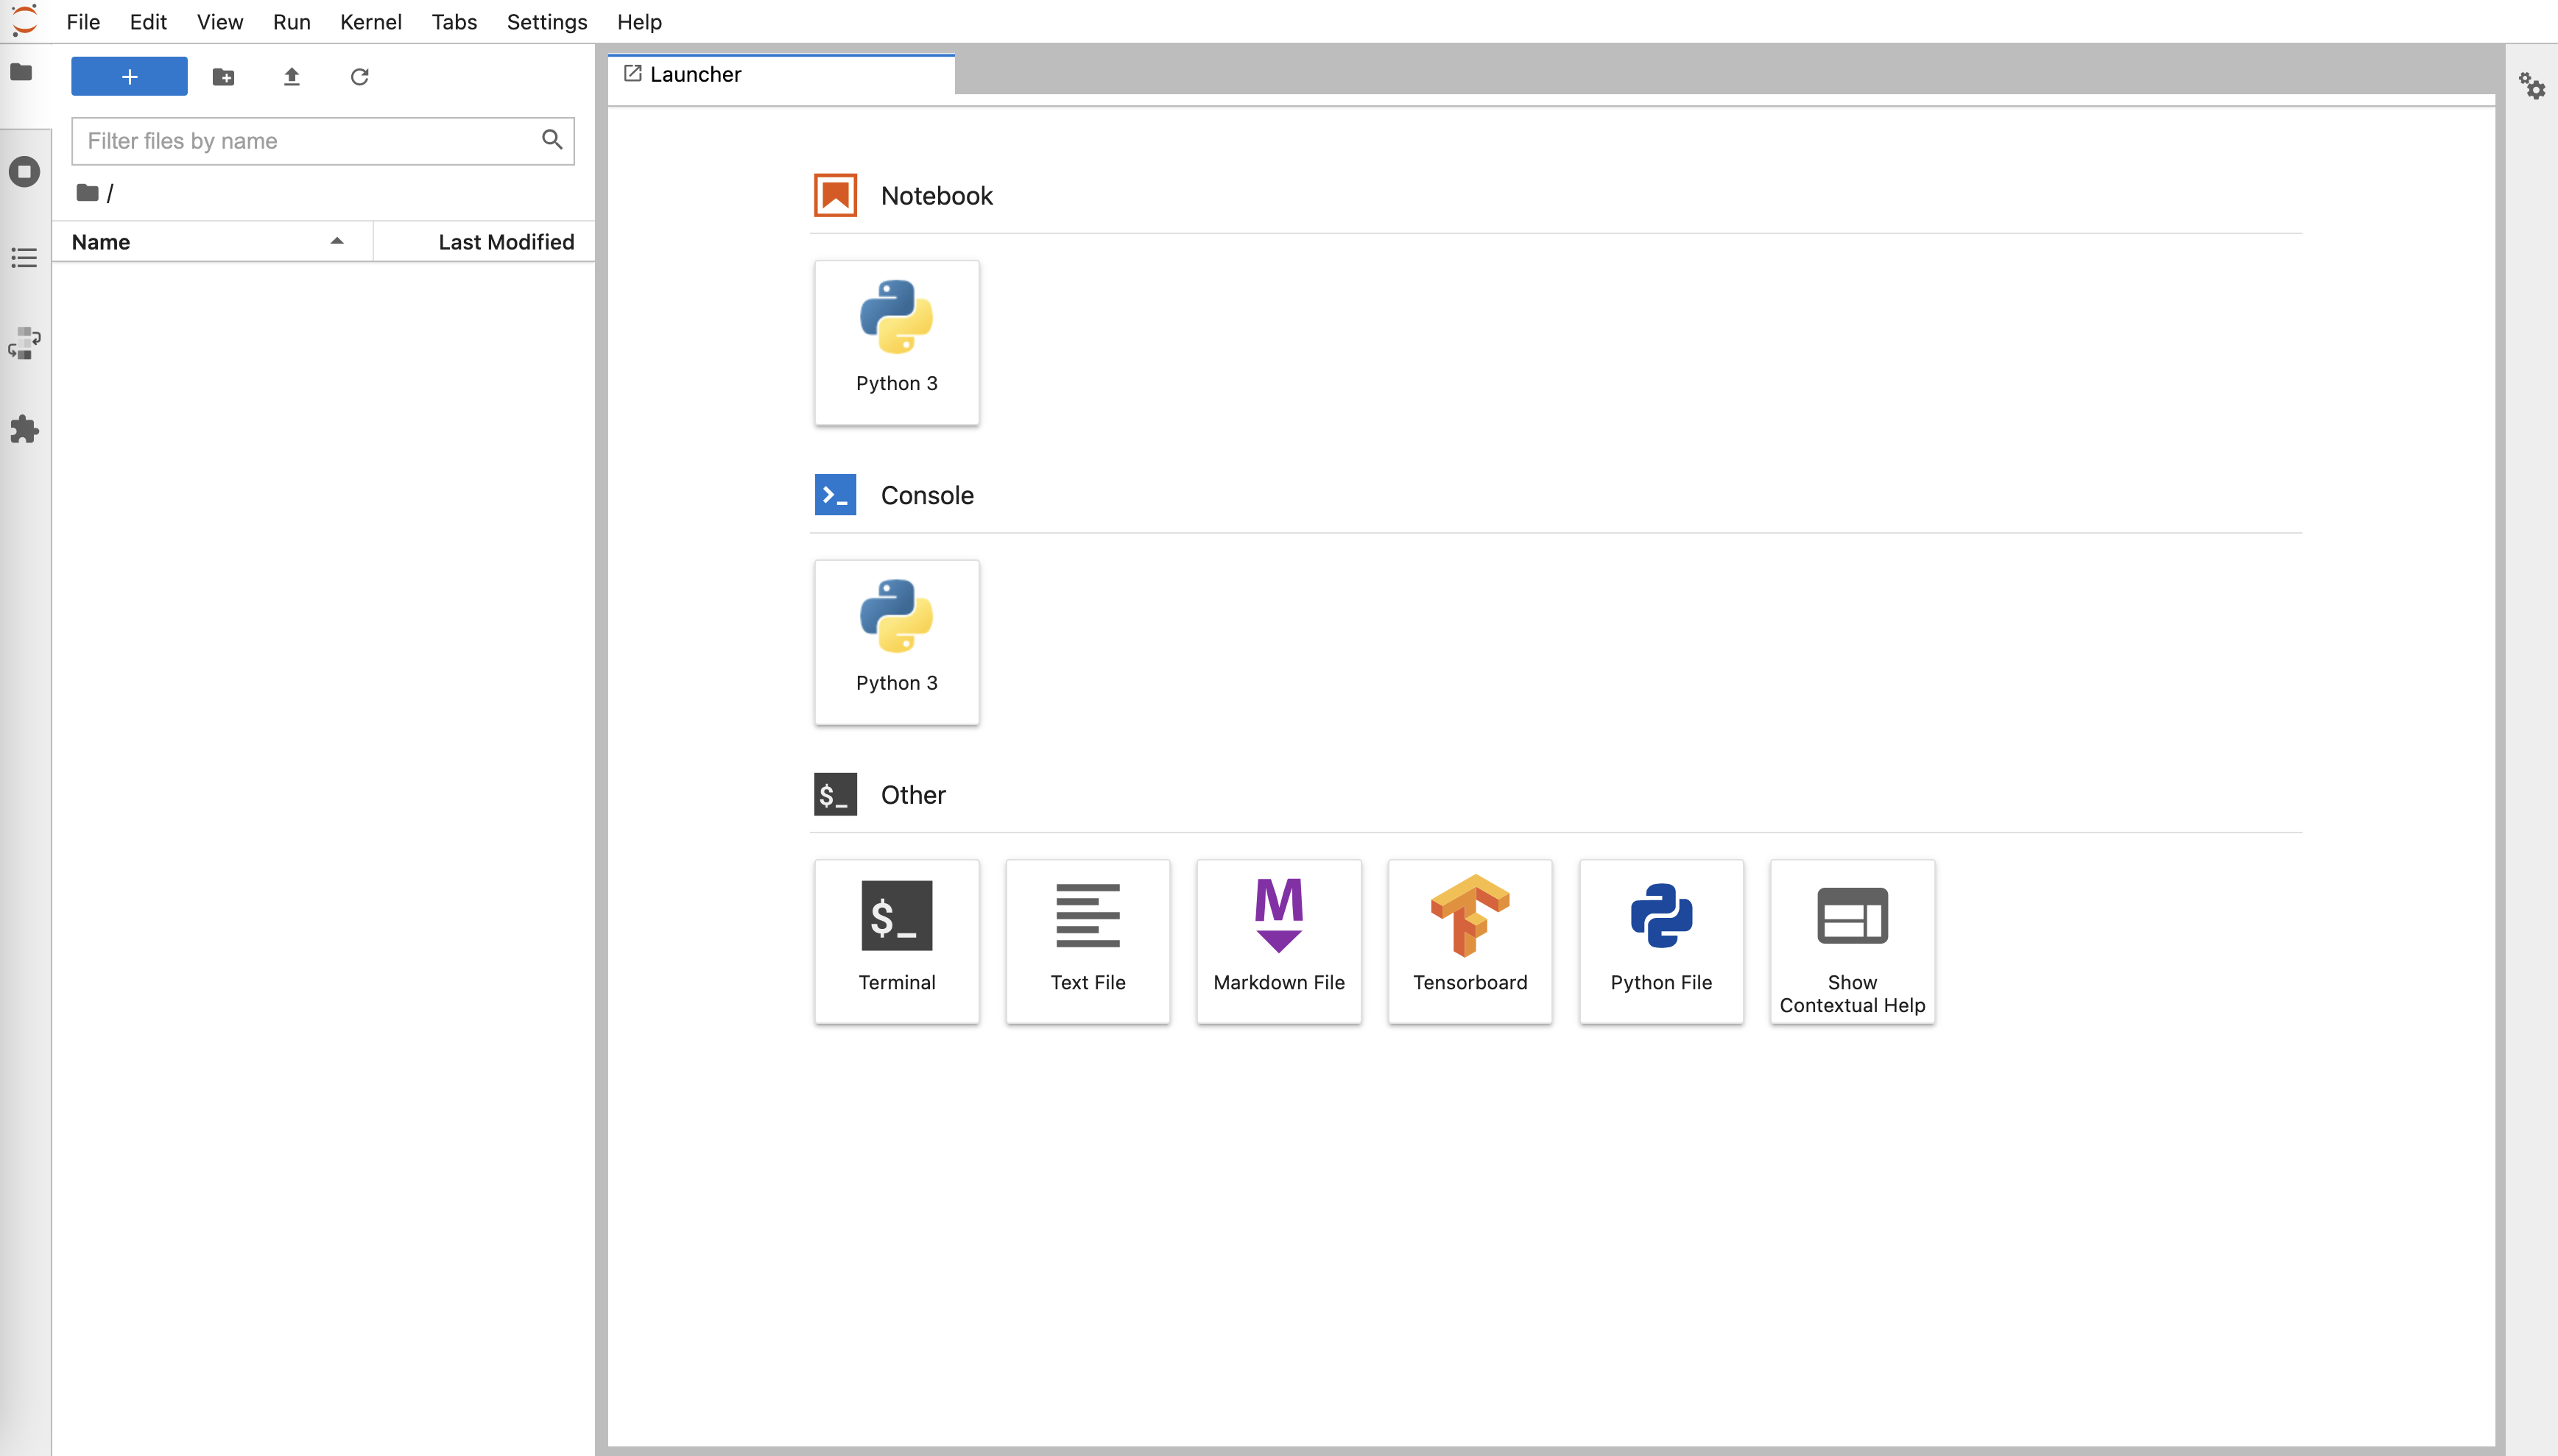Image resolution: width=2558 pixels, height=1456 pixels.
Task: Click the Upload Files icon
Action: (292, 77)
